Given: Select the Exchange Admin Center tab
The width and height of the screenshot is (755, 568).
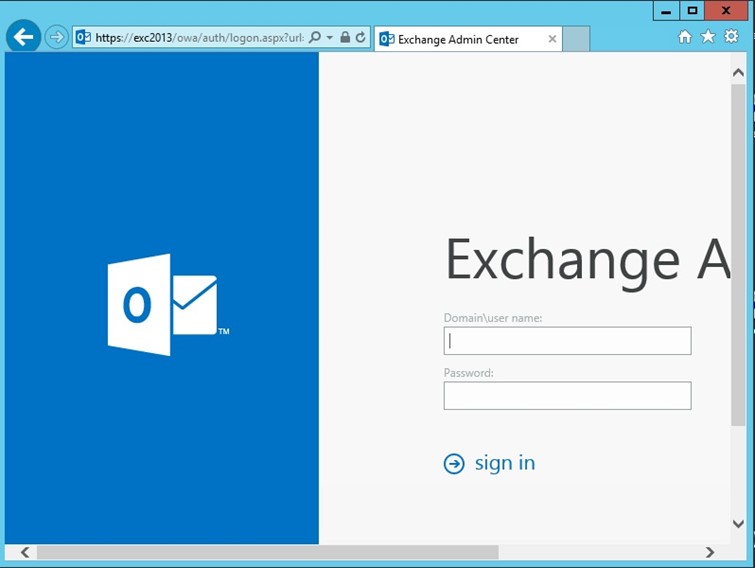Looking at the screenshot, I should pyautogui.click(x=468, y=39).
